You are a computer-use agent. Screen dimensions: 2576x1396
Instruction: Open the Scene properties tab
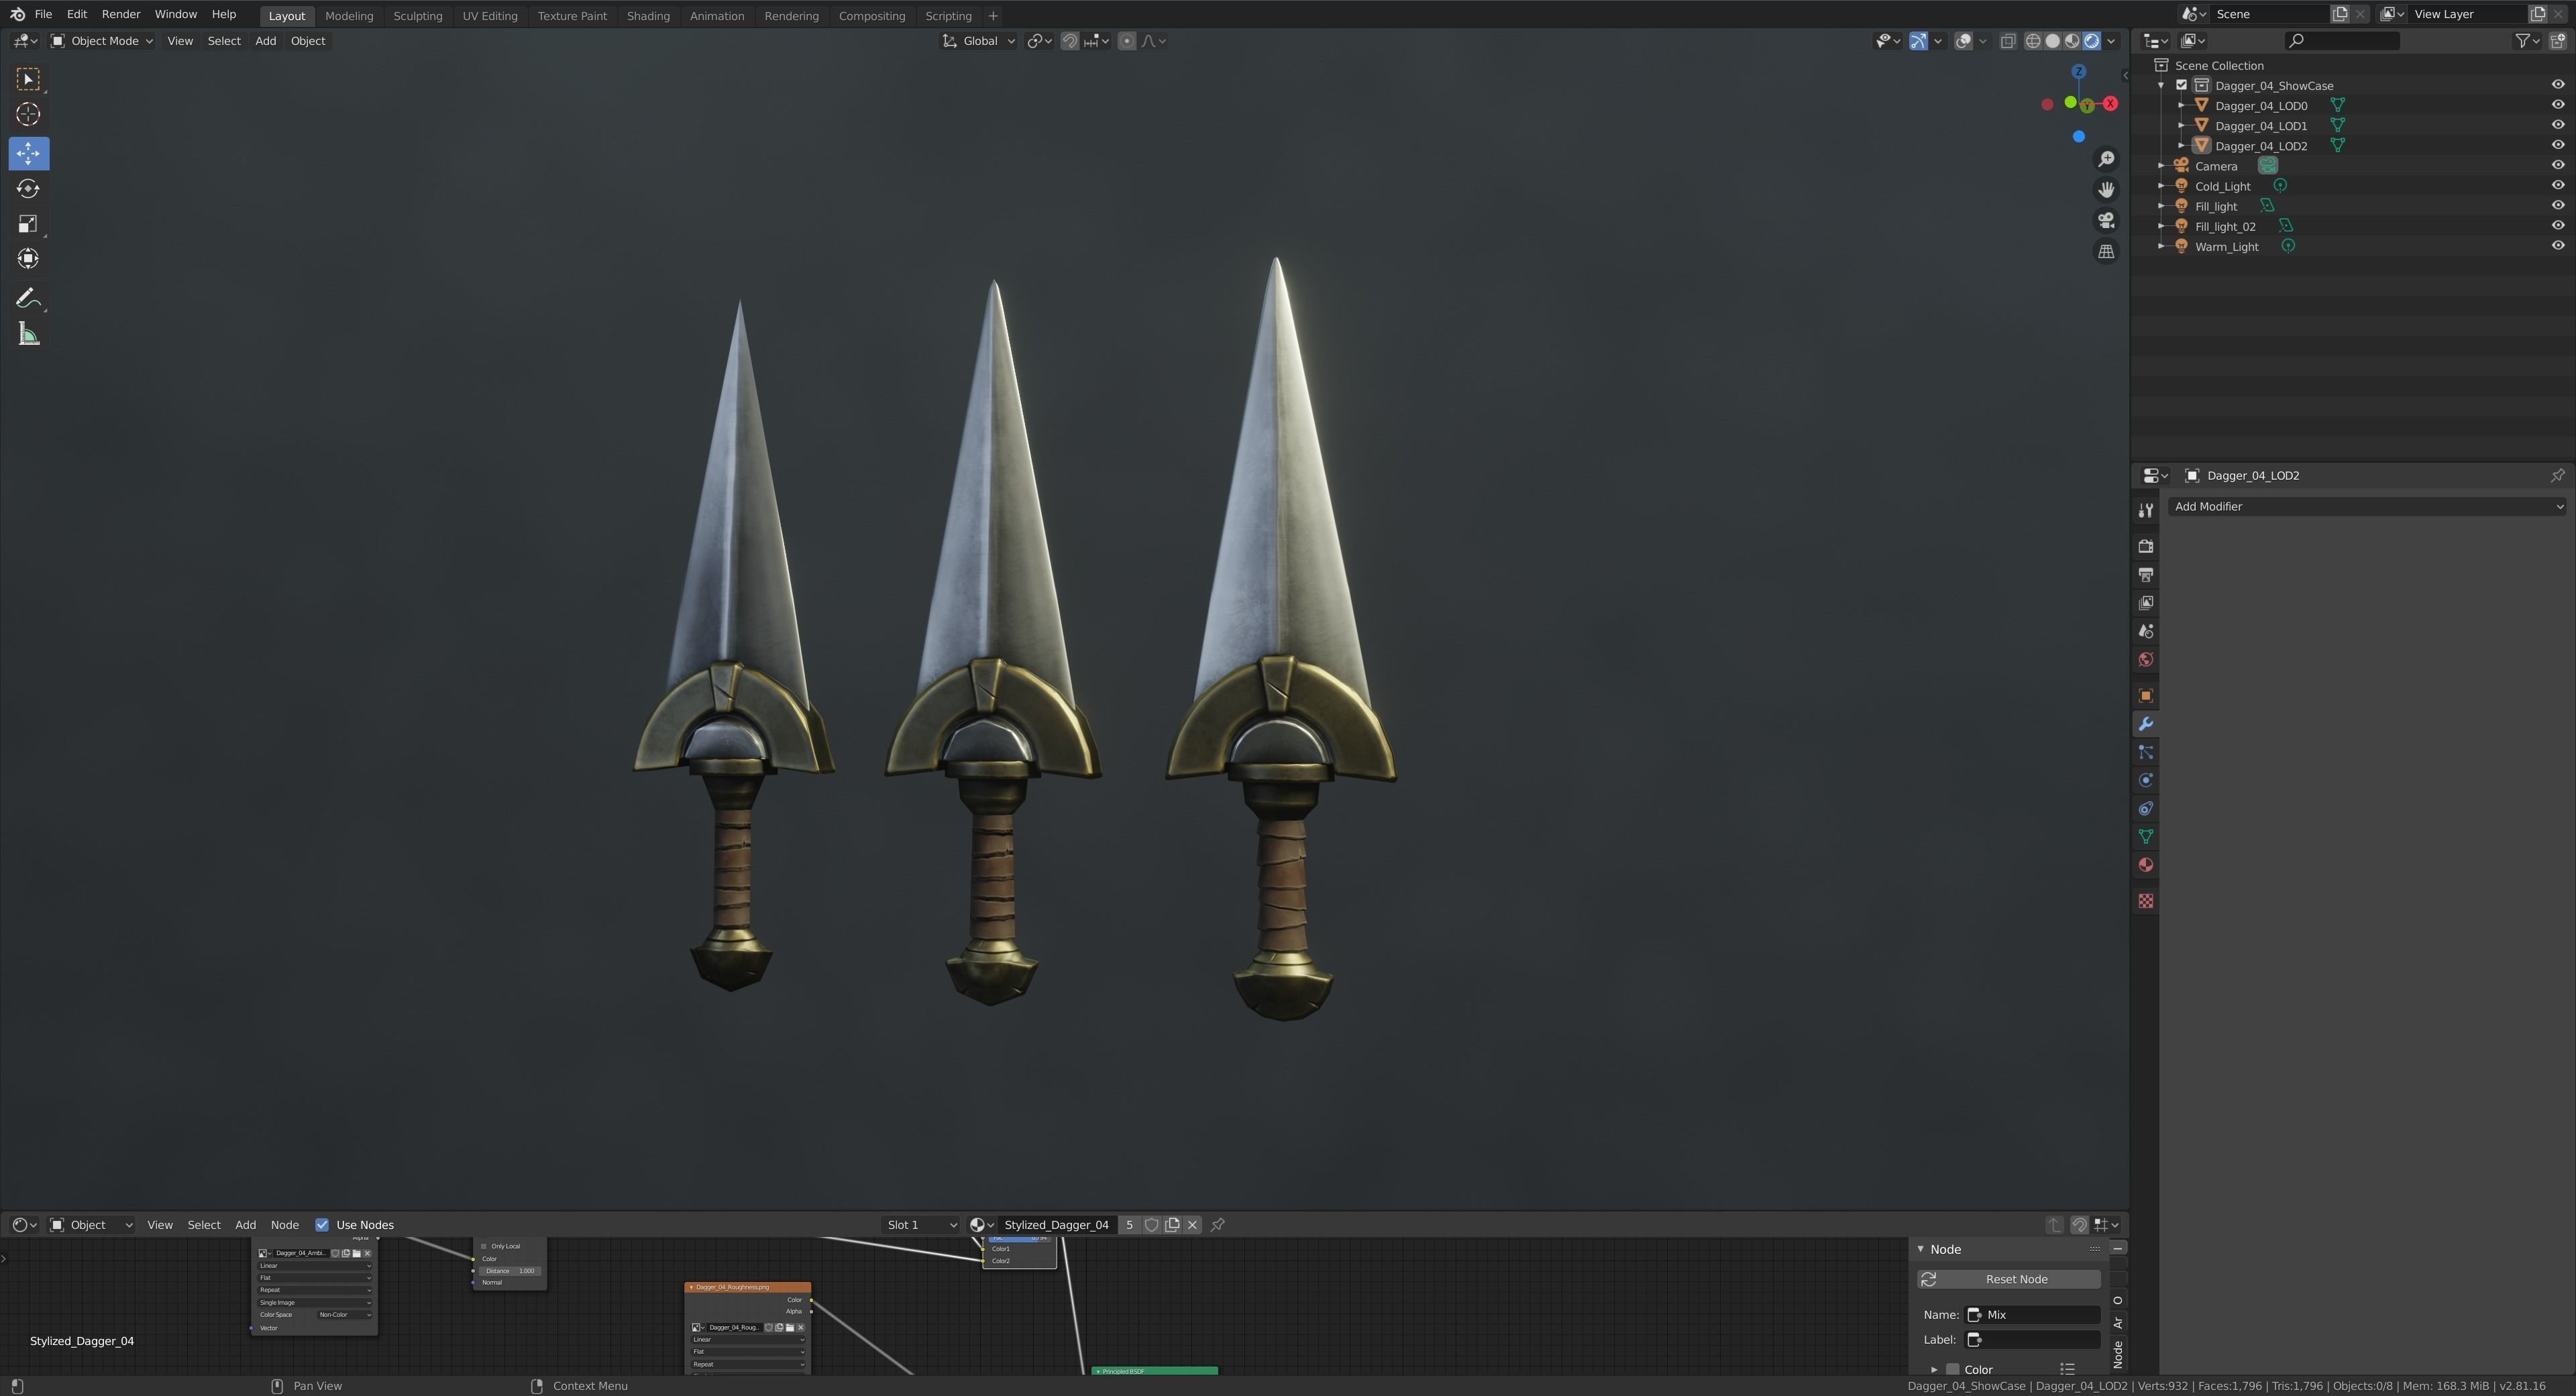[2145, 631]
